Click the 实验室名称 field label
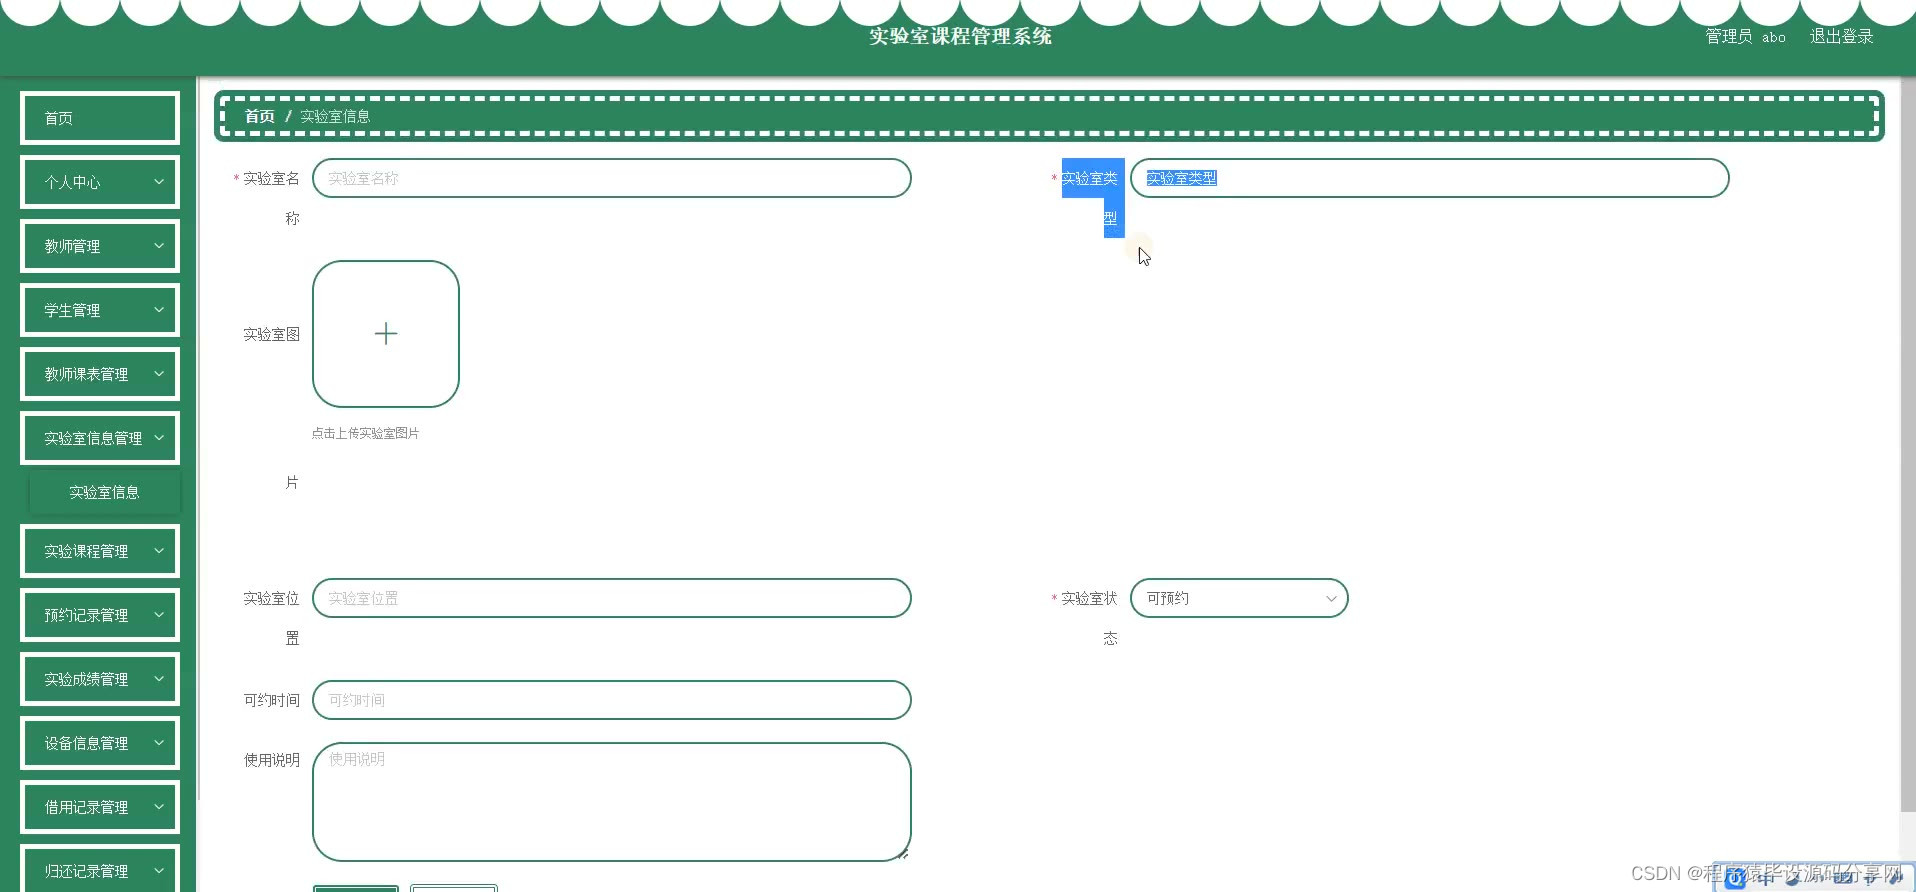The height and width of the screenshot is (892, 1916). [271, 198]
